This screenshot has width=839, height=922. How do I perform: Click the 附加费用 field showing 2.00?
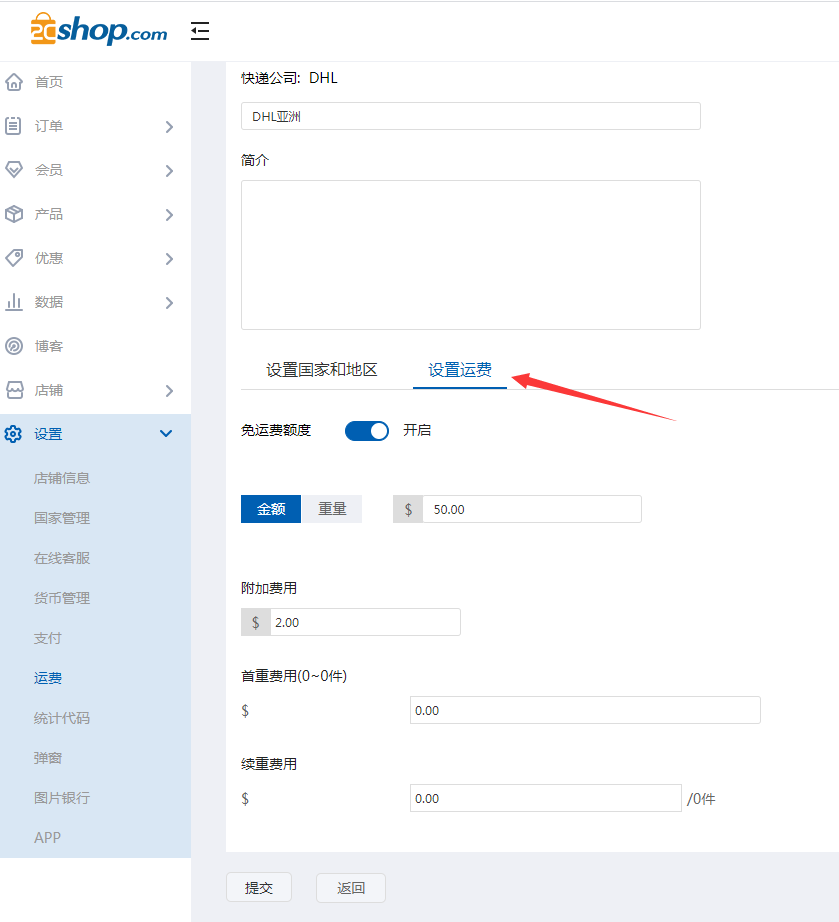point(365,622)
